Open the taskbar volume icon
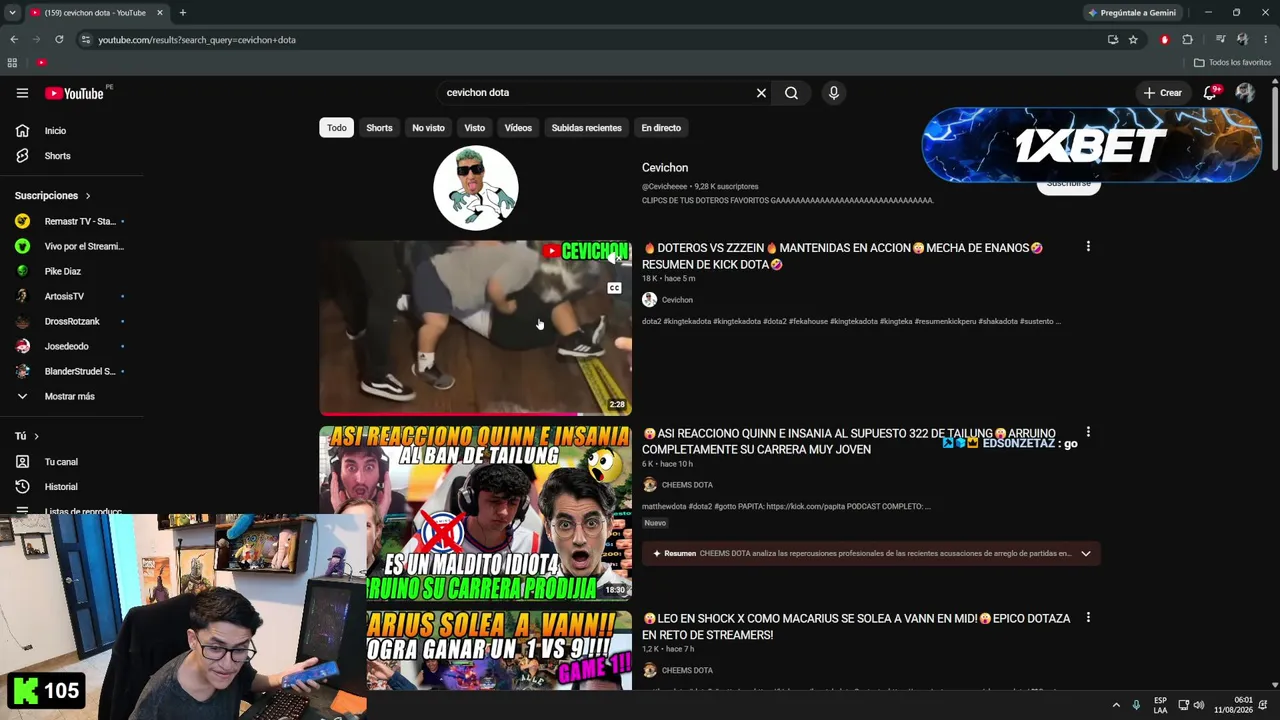This screenshot has height=720, width=1280. [x=1198, y=705]
